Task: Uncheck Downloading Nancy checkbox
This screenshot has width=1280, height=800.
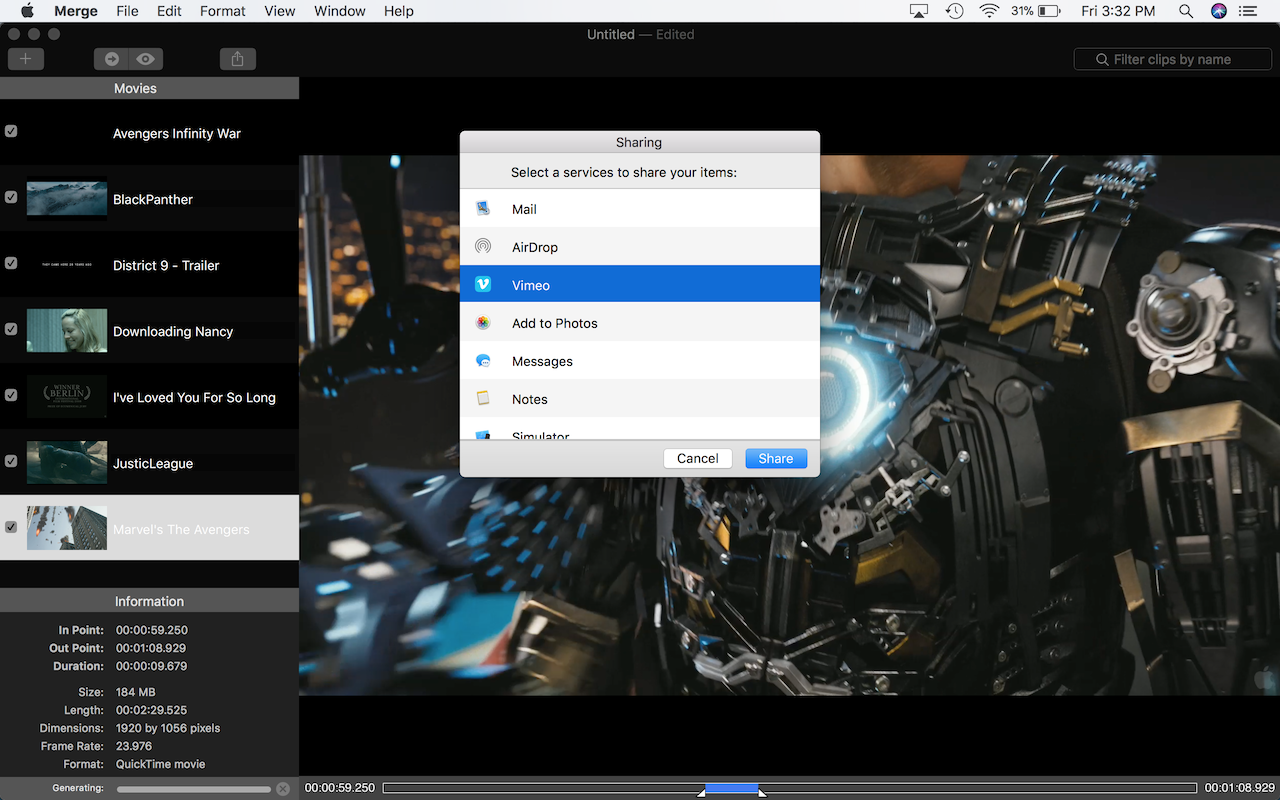Action: pyautogui.click(x=11, y=329)
